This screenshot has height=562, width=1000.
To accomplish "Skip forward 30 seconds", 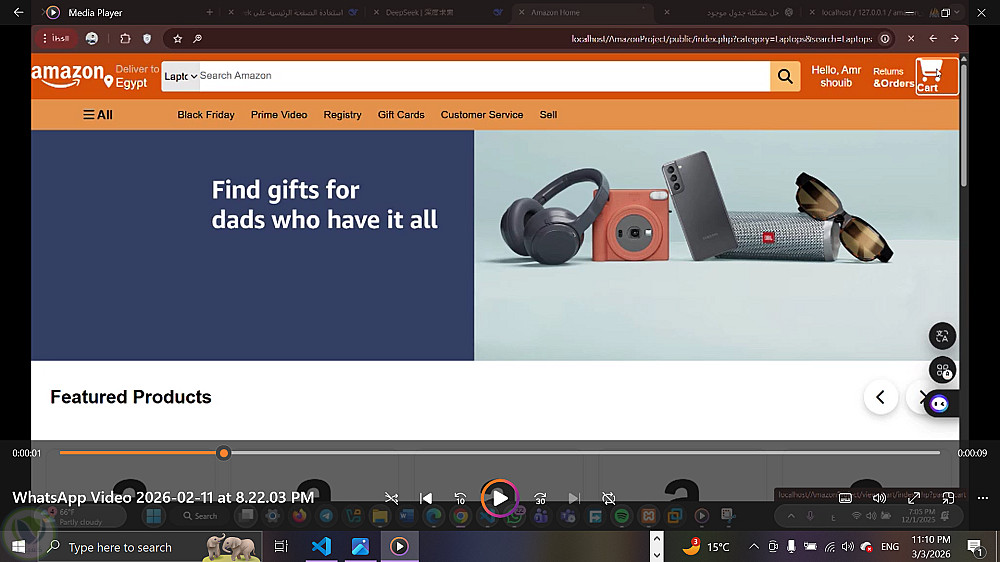I will [540, 498].
